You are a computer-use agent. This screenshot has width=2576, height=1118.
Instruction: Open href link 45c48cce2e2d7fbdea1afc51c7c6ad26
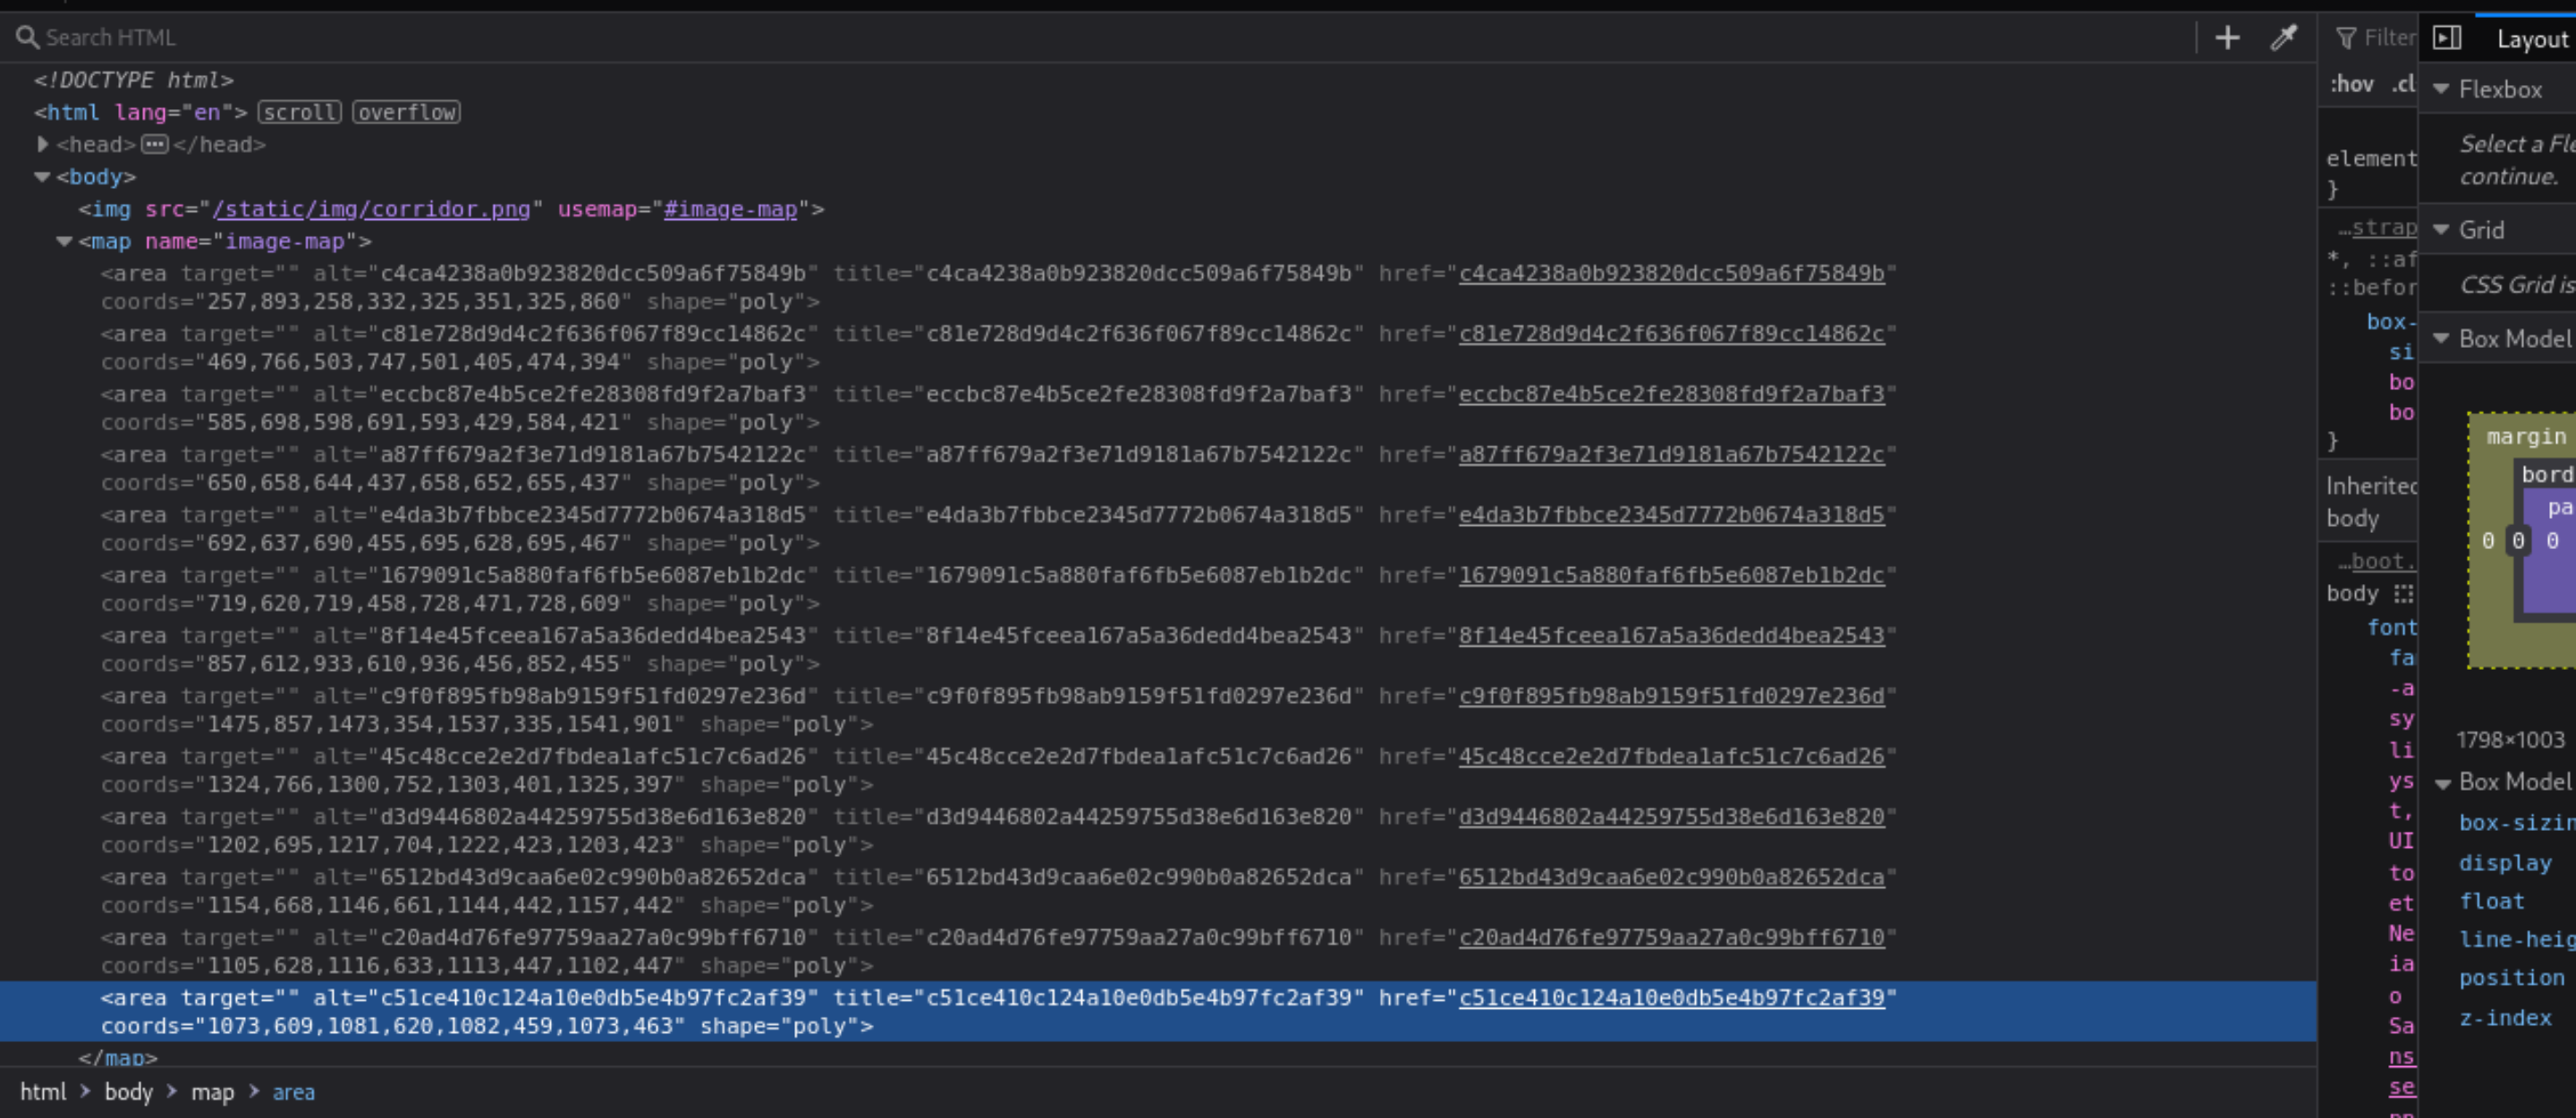tap(1671, 756)
